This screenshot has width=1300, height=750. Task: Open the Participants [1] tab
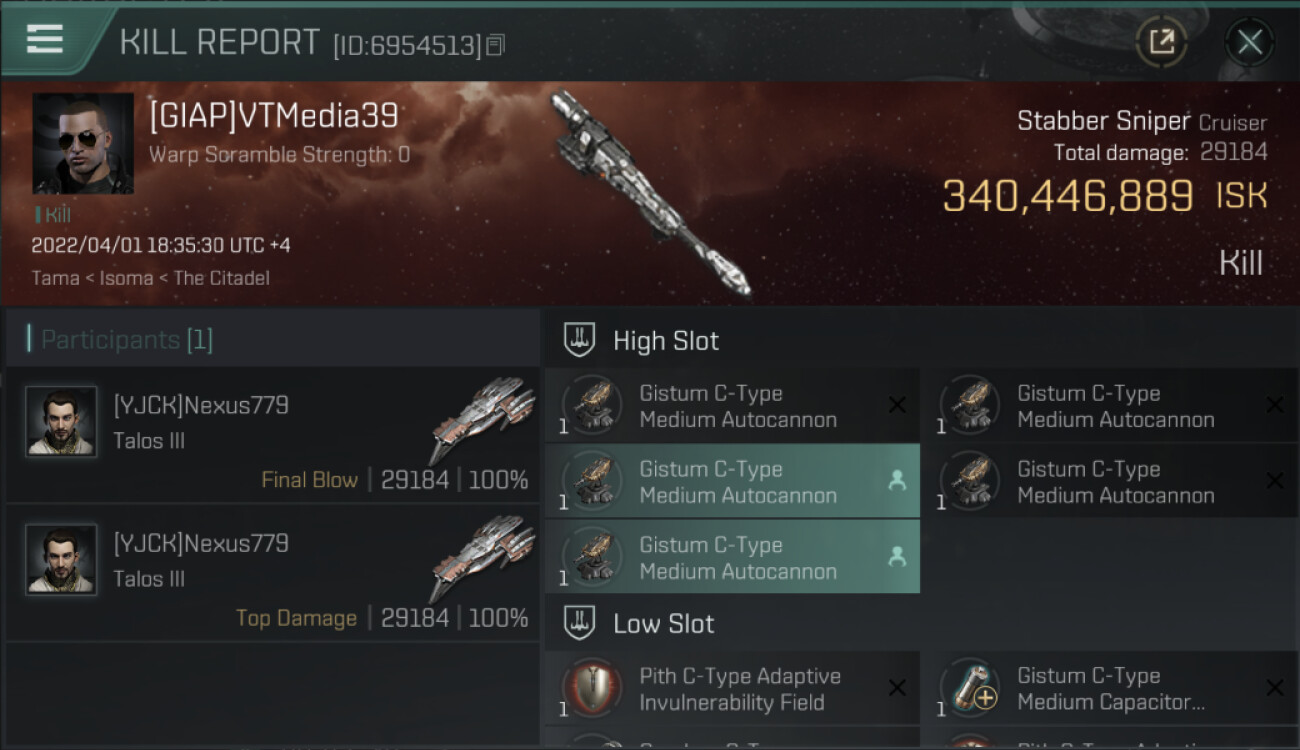[x=126, y=339]
